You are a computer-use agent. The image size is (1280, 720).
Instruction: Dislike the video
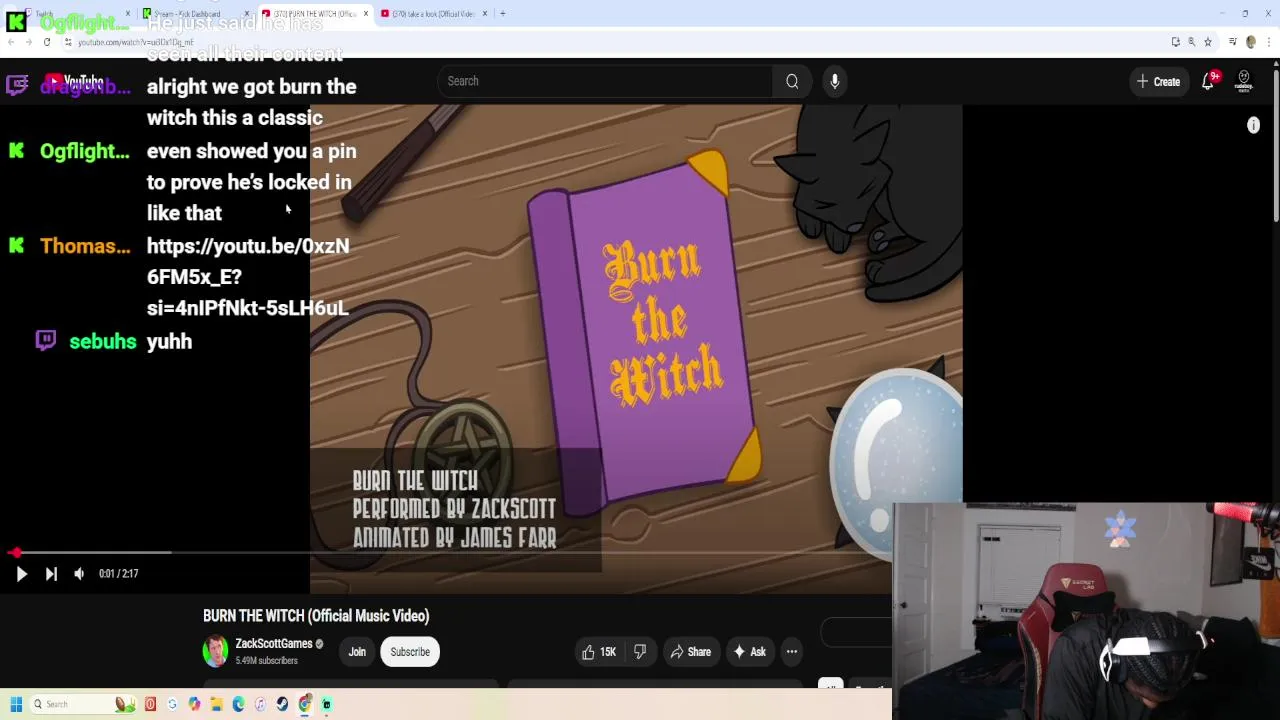click(x=640, y=652)
